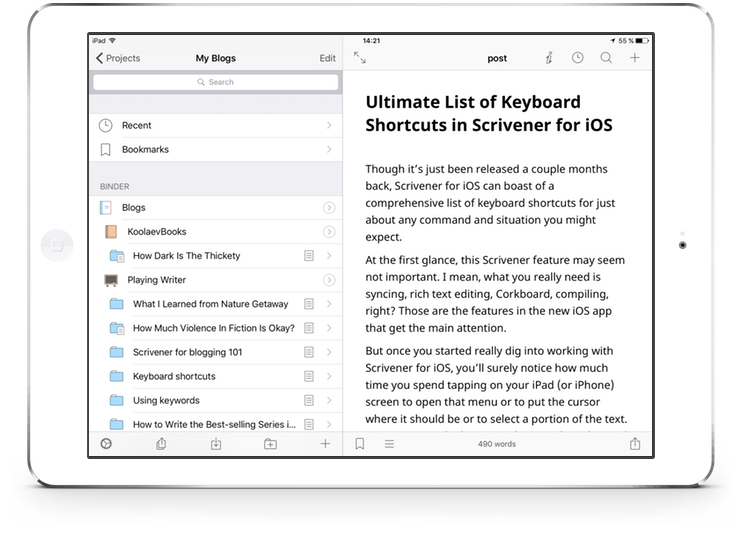This screenshot has width=742, height=540.
Task: Click the Recent clock icon
Action: [106, 125]
